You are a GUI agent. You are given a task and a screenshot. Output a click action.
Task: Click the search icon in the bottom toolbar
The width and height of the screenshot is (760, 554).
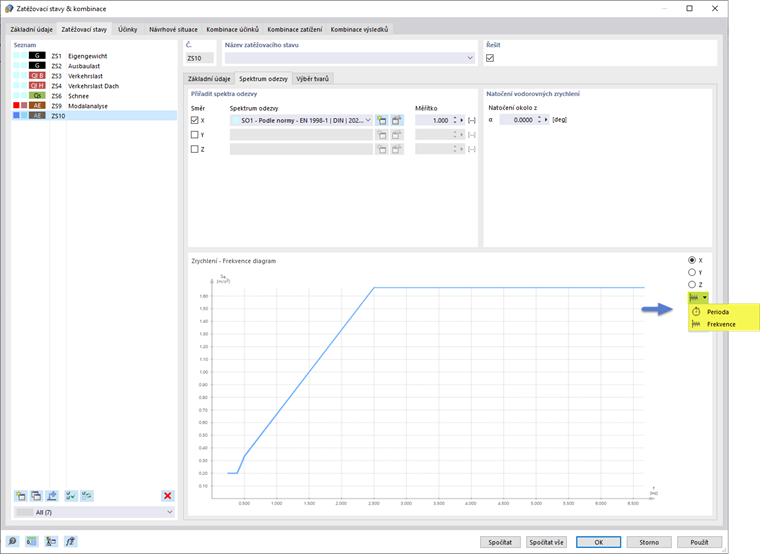[x=12, y=541]
